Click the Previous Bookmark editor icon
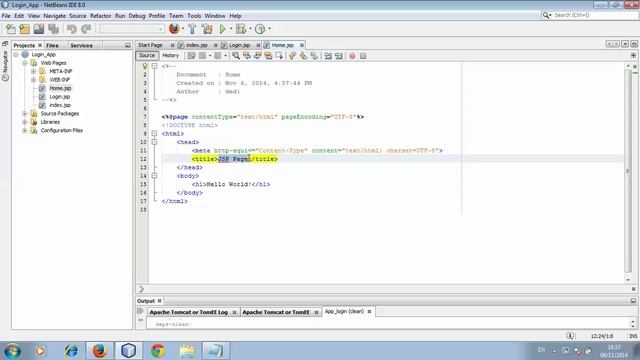 tap(292, 56)
